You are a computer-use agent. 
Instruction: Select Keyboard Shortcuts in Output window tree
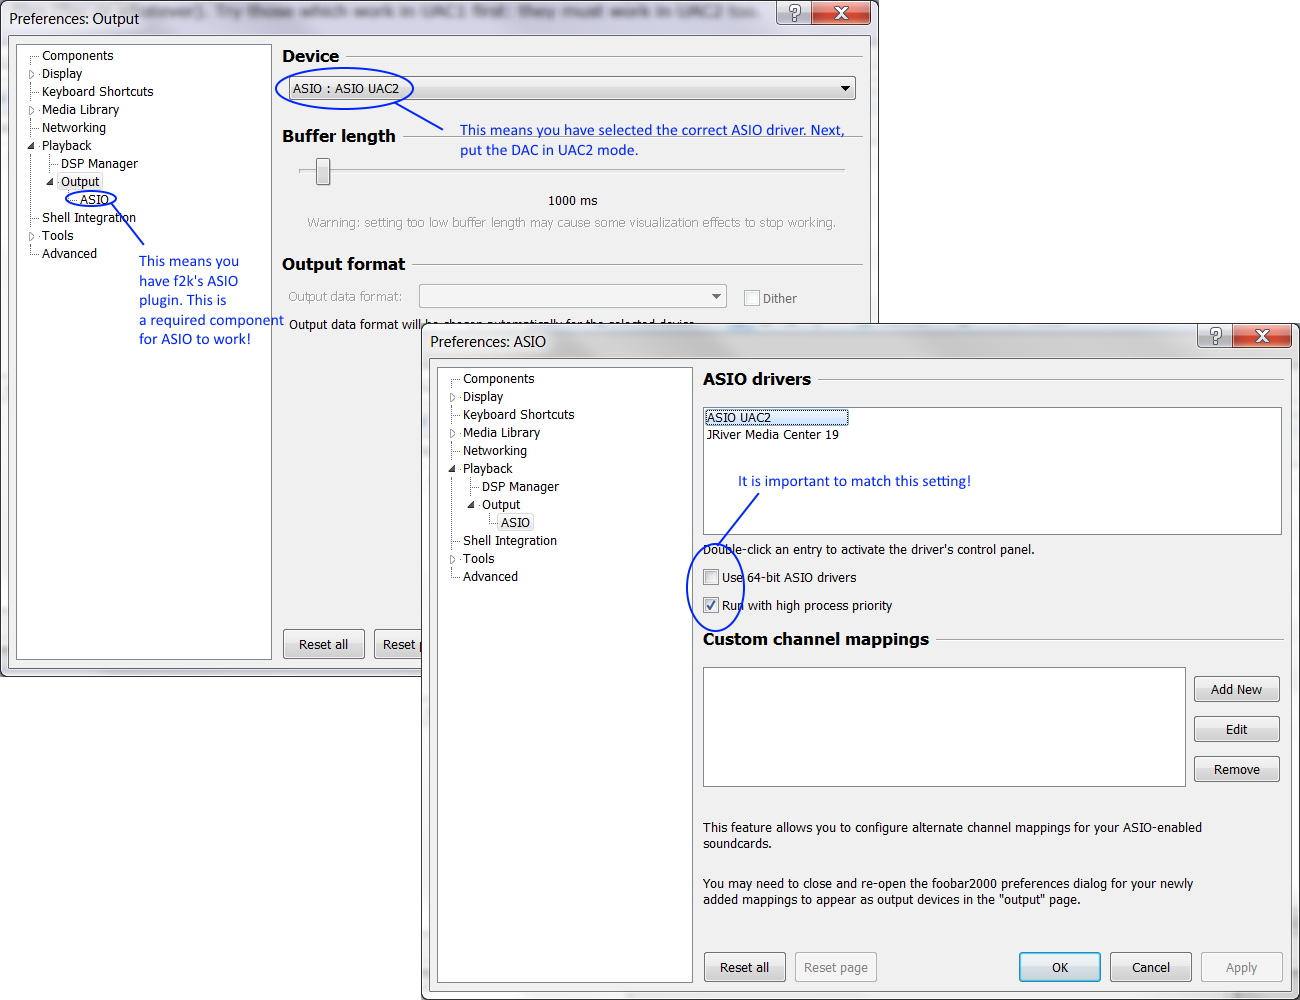point(97,92)
